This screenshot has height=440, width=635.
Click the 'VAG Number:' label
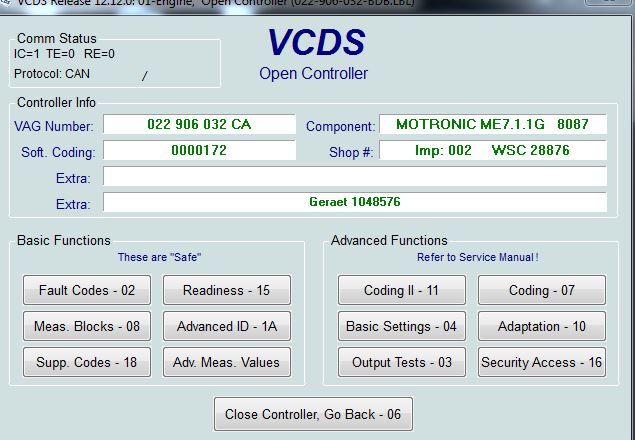point(54,126)
